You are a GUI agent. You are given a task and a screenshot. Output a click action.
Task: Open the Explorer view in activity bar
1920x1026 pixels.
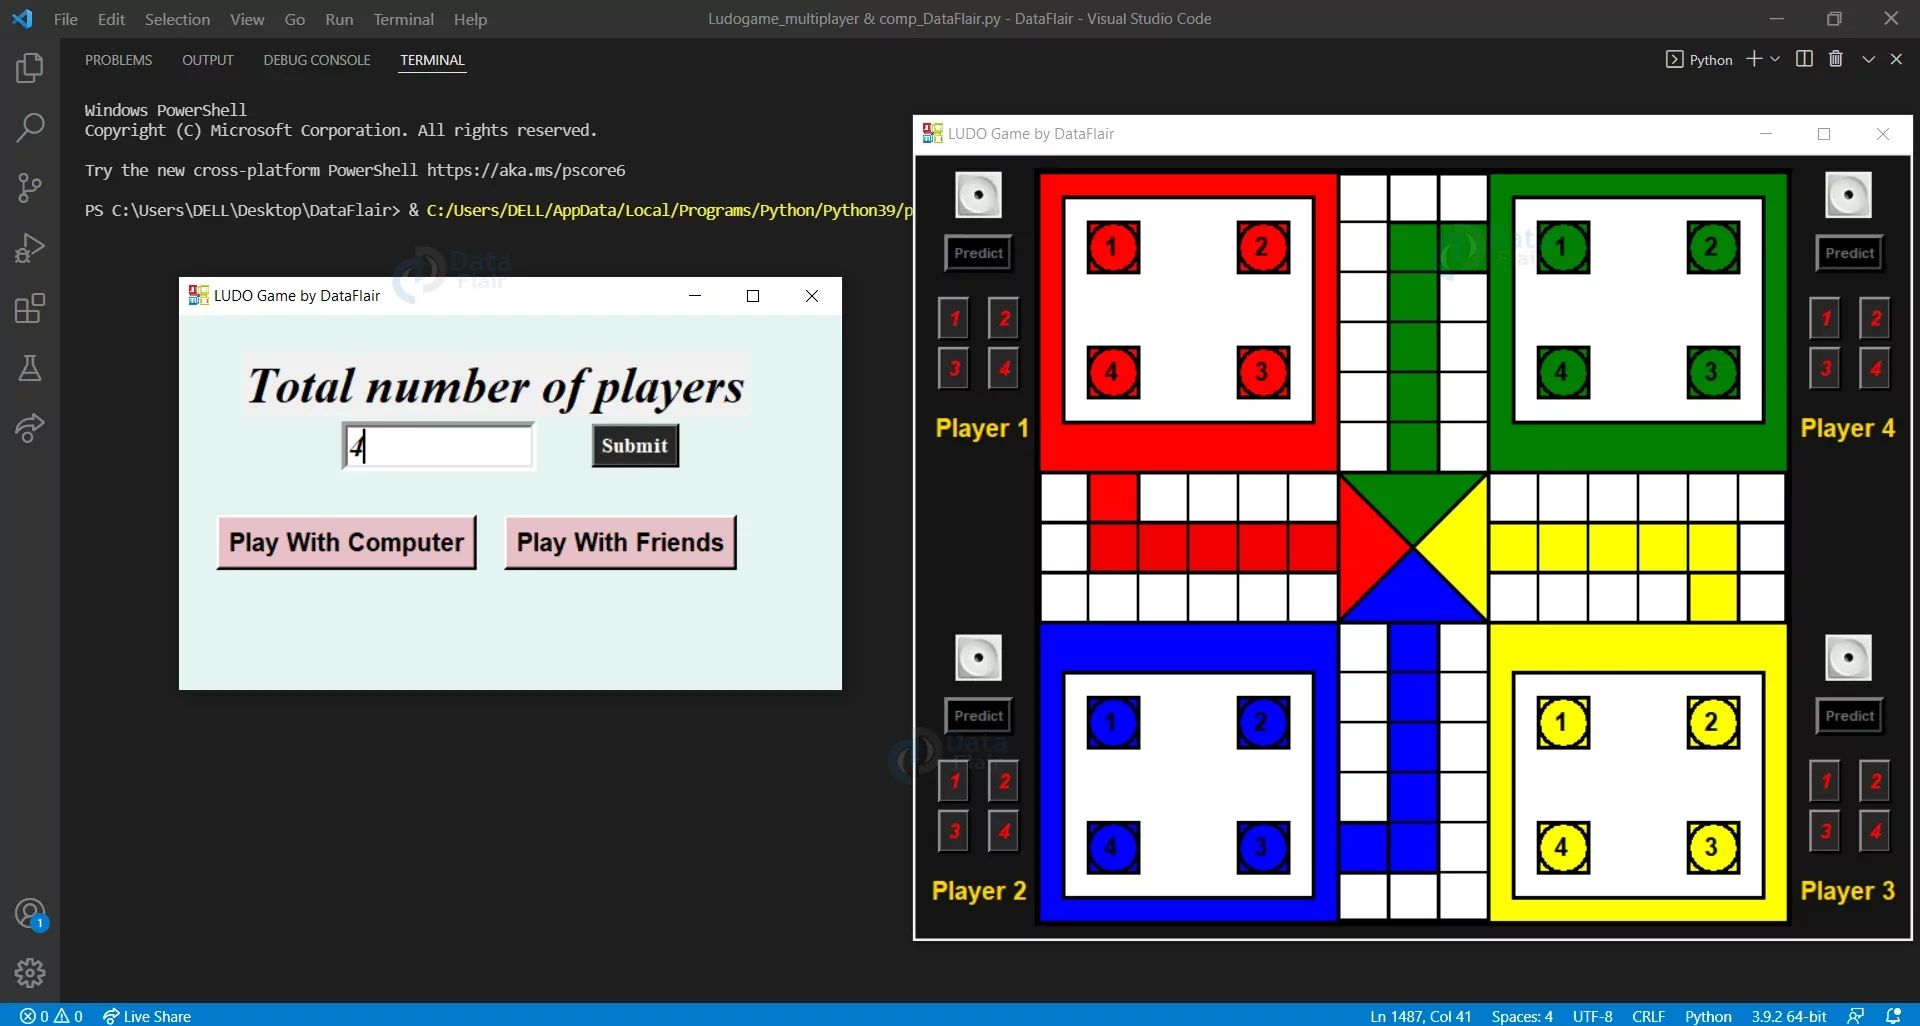(x=30, y=68)
